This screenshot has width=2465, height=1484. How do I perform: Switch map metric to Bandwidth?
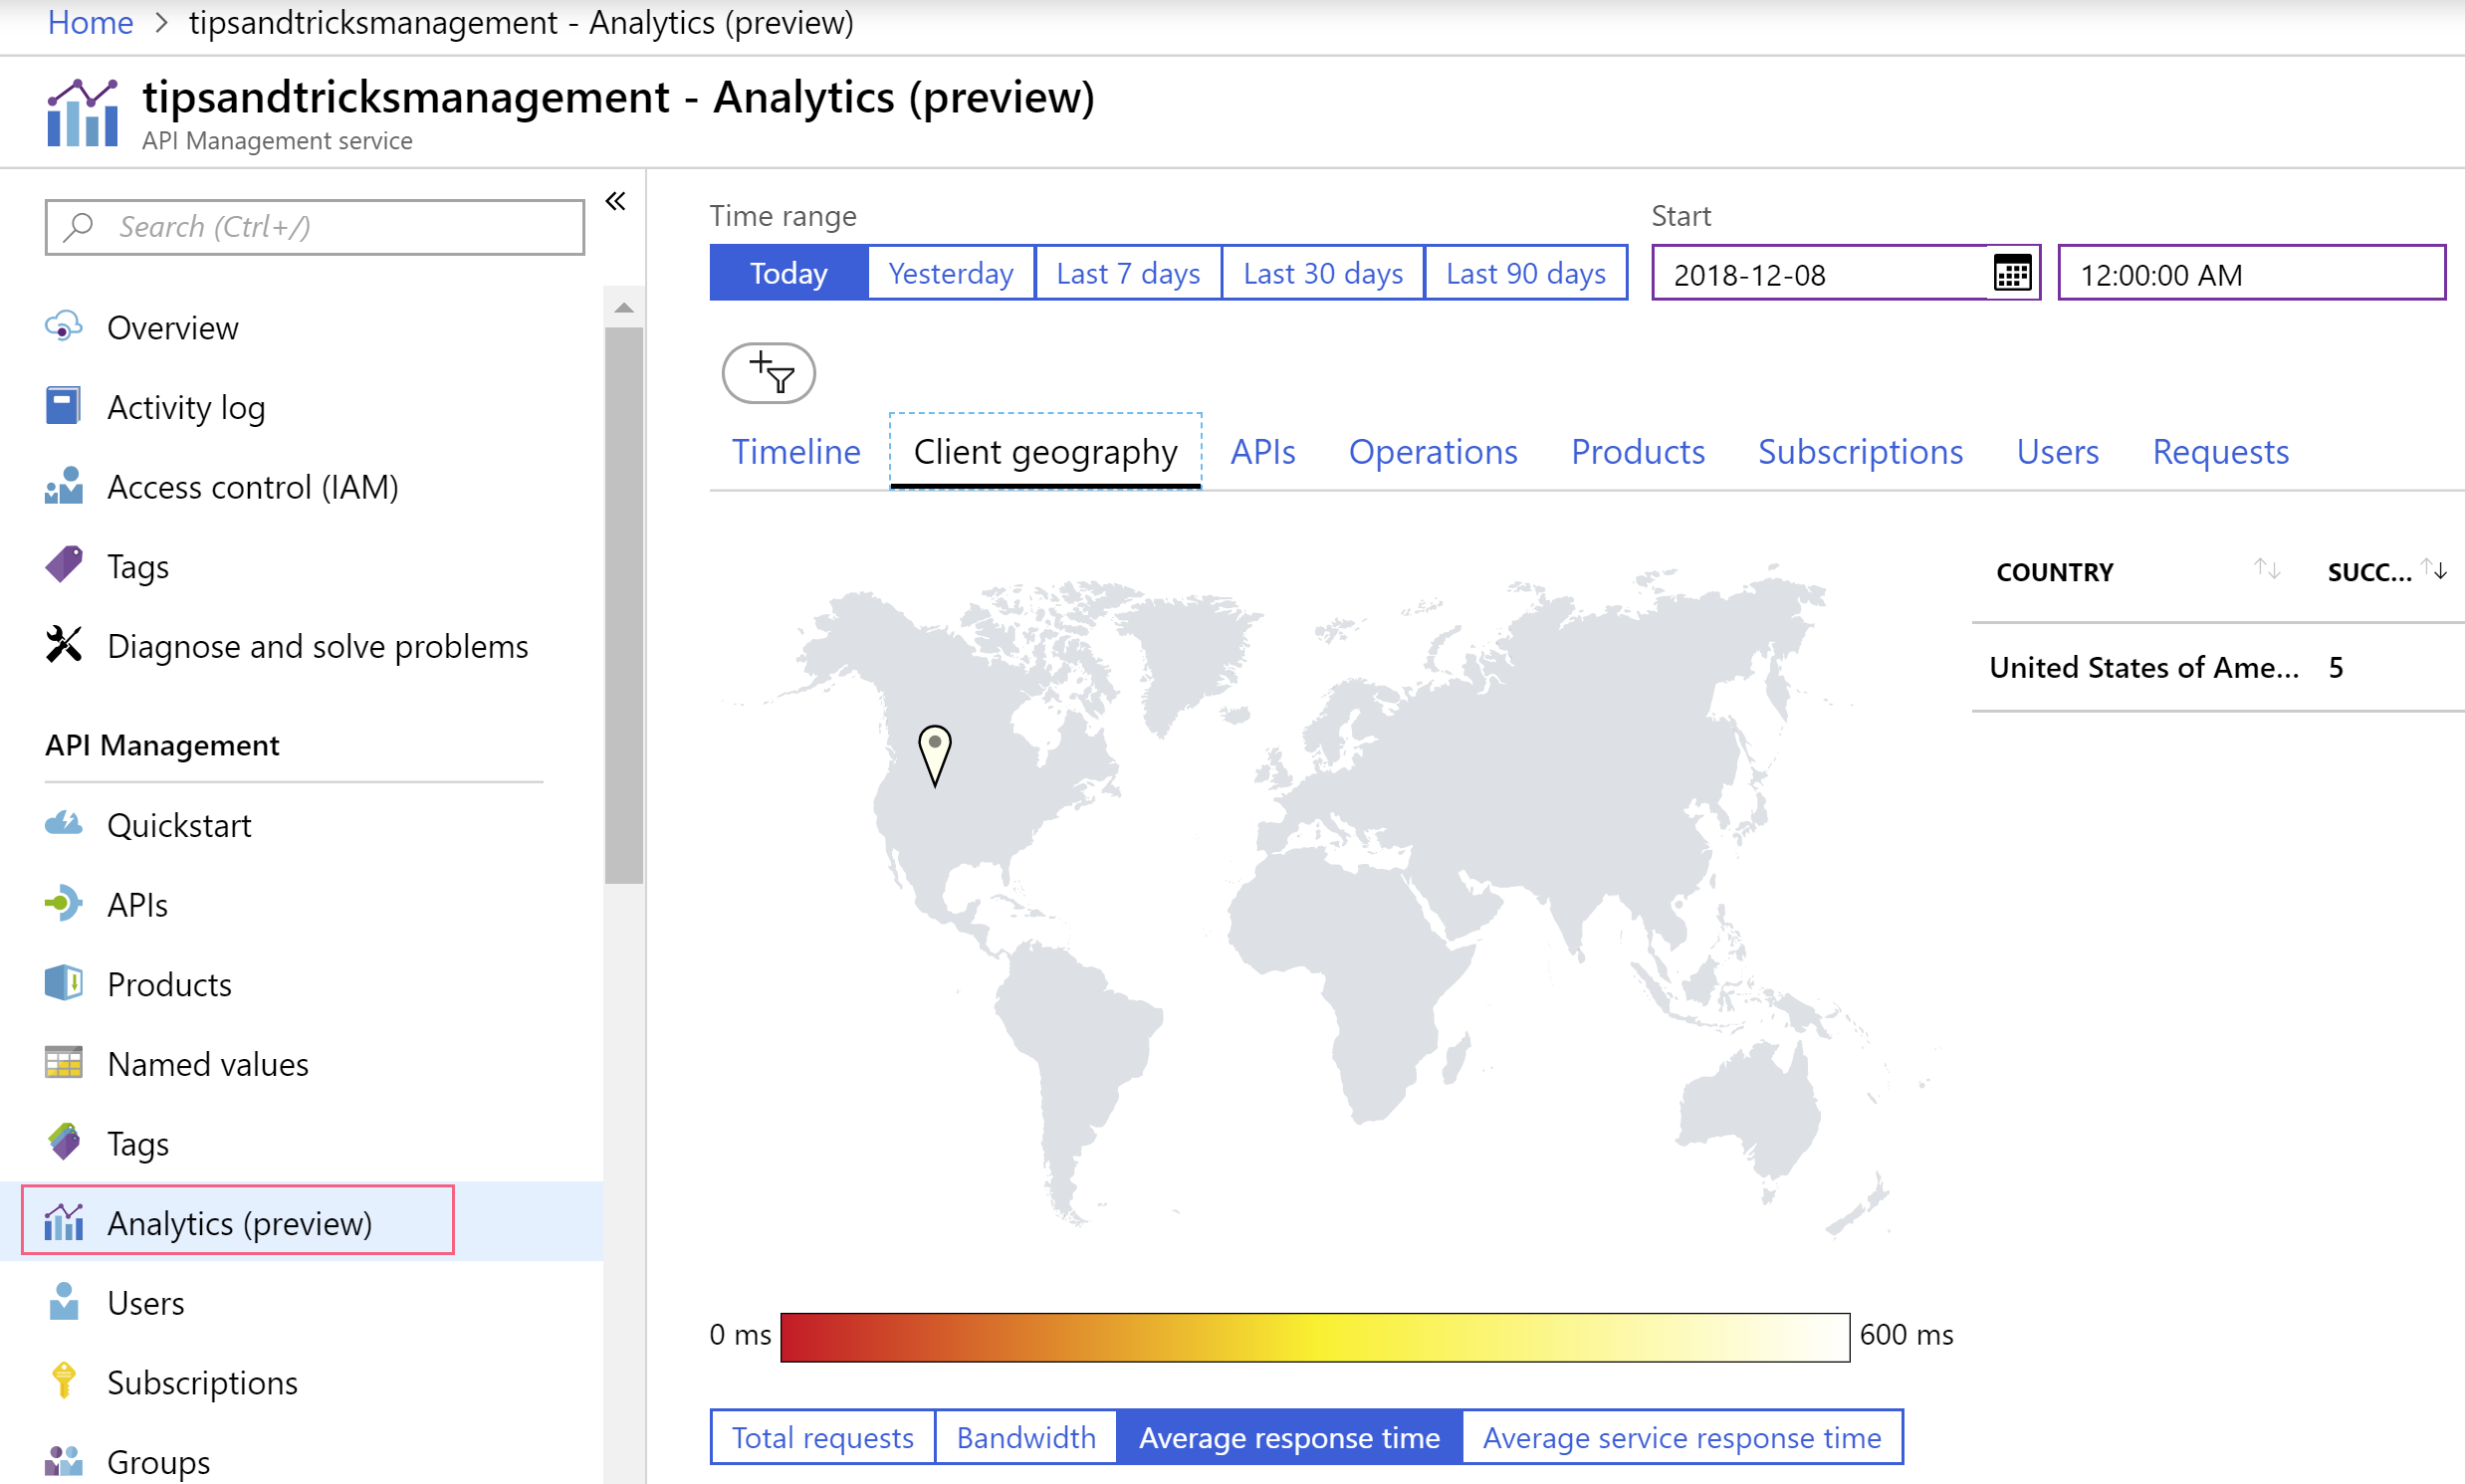pyautogui.click(x=1026, y=1437)
